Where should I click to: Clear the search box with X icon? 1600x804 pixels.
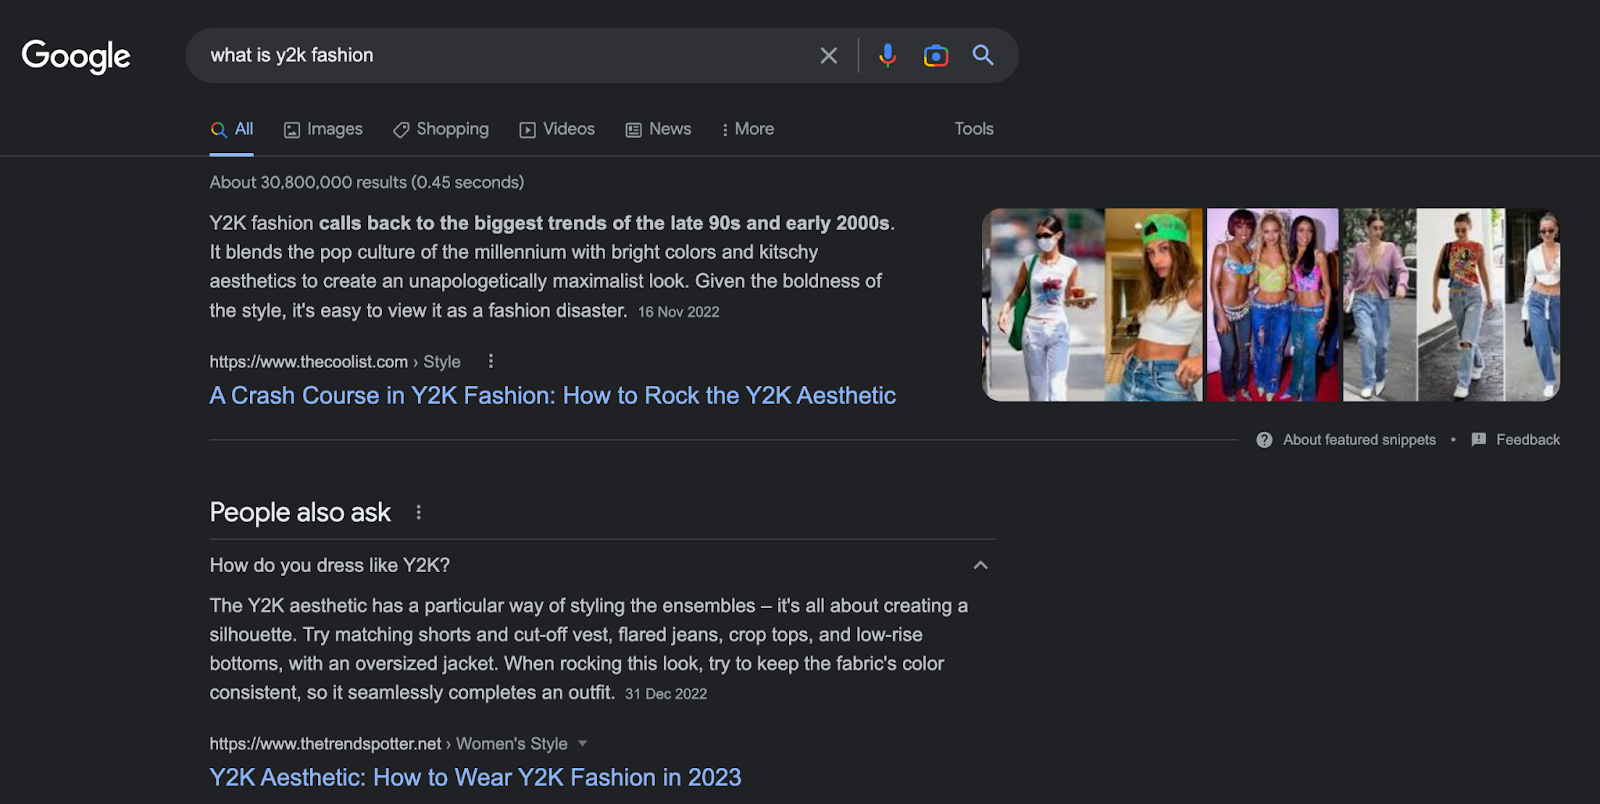[828, 56]
